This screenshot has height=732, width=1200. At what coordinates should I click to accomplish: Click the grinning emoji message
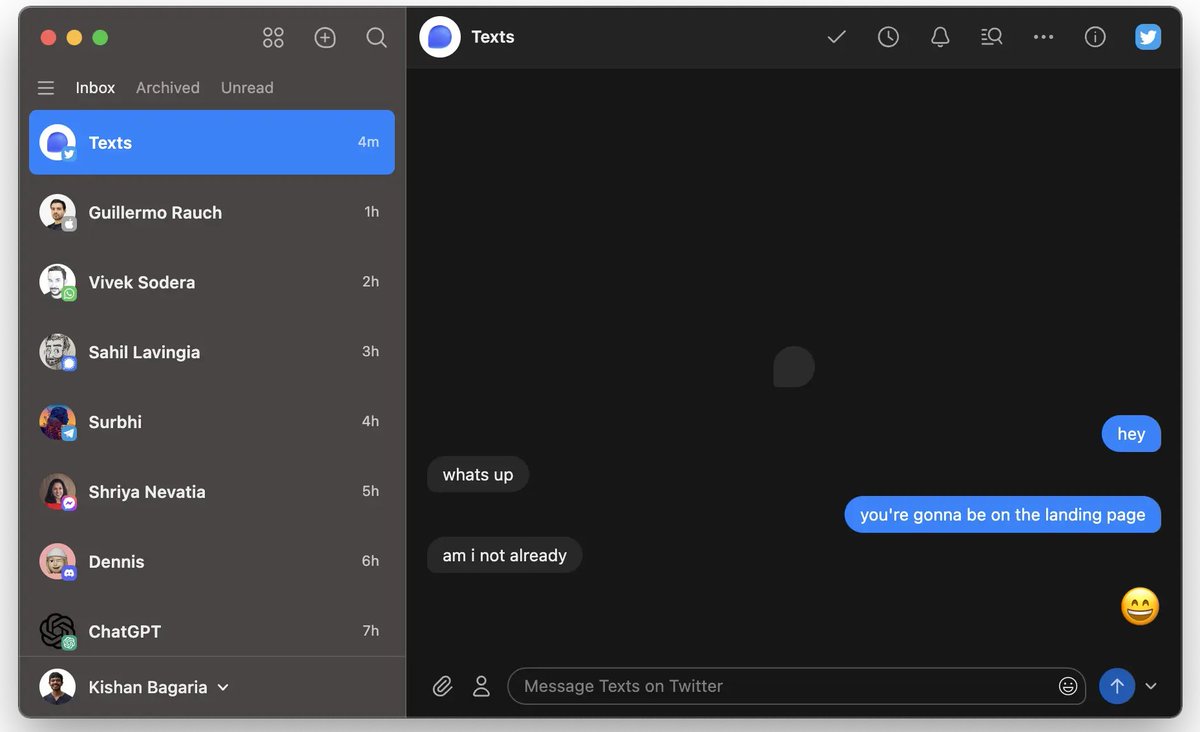click(1140, 606)
